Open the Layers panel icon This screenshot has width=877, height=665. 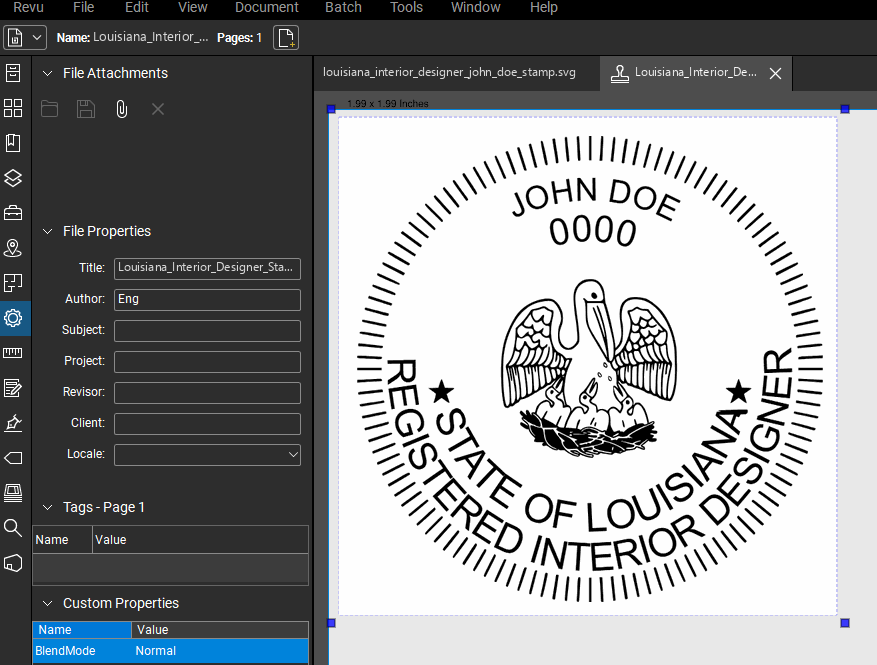click(x=13, y=178)
